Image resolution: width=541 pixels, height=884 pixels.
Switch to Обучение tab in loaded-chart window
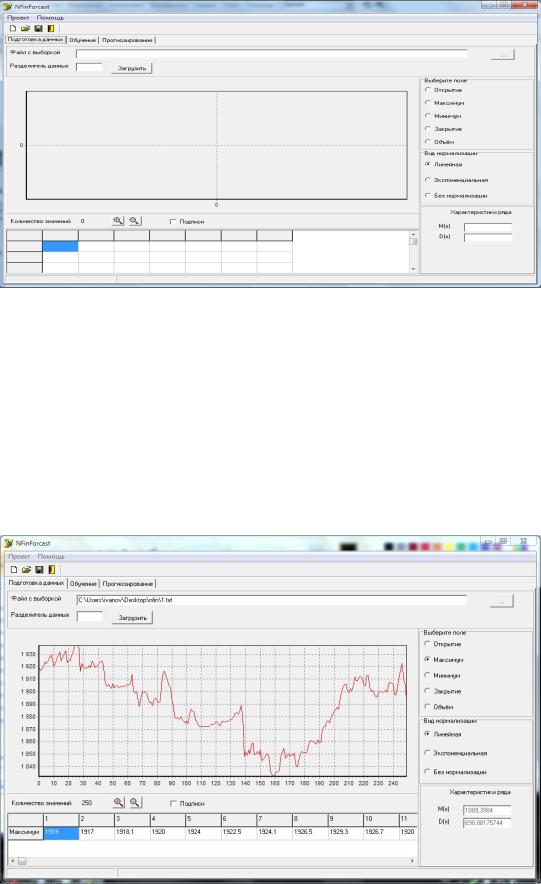(x=83, y=584)
